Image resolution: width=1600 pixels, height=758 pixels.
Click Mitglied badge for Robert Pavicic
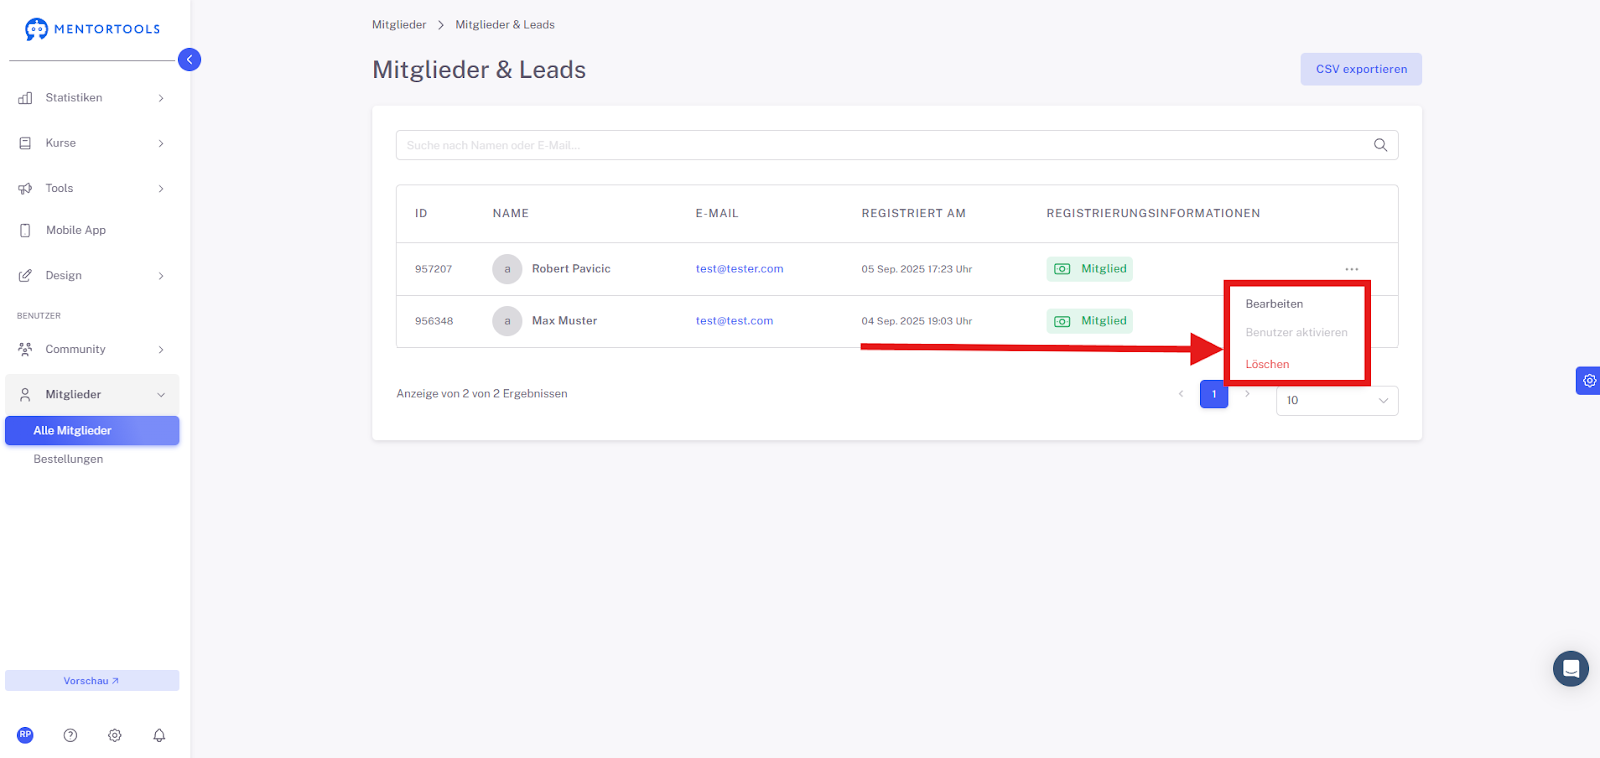[1089, 269]
